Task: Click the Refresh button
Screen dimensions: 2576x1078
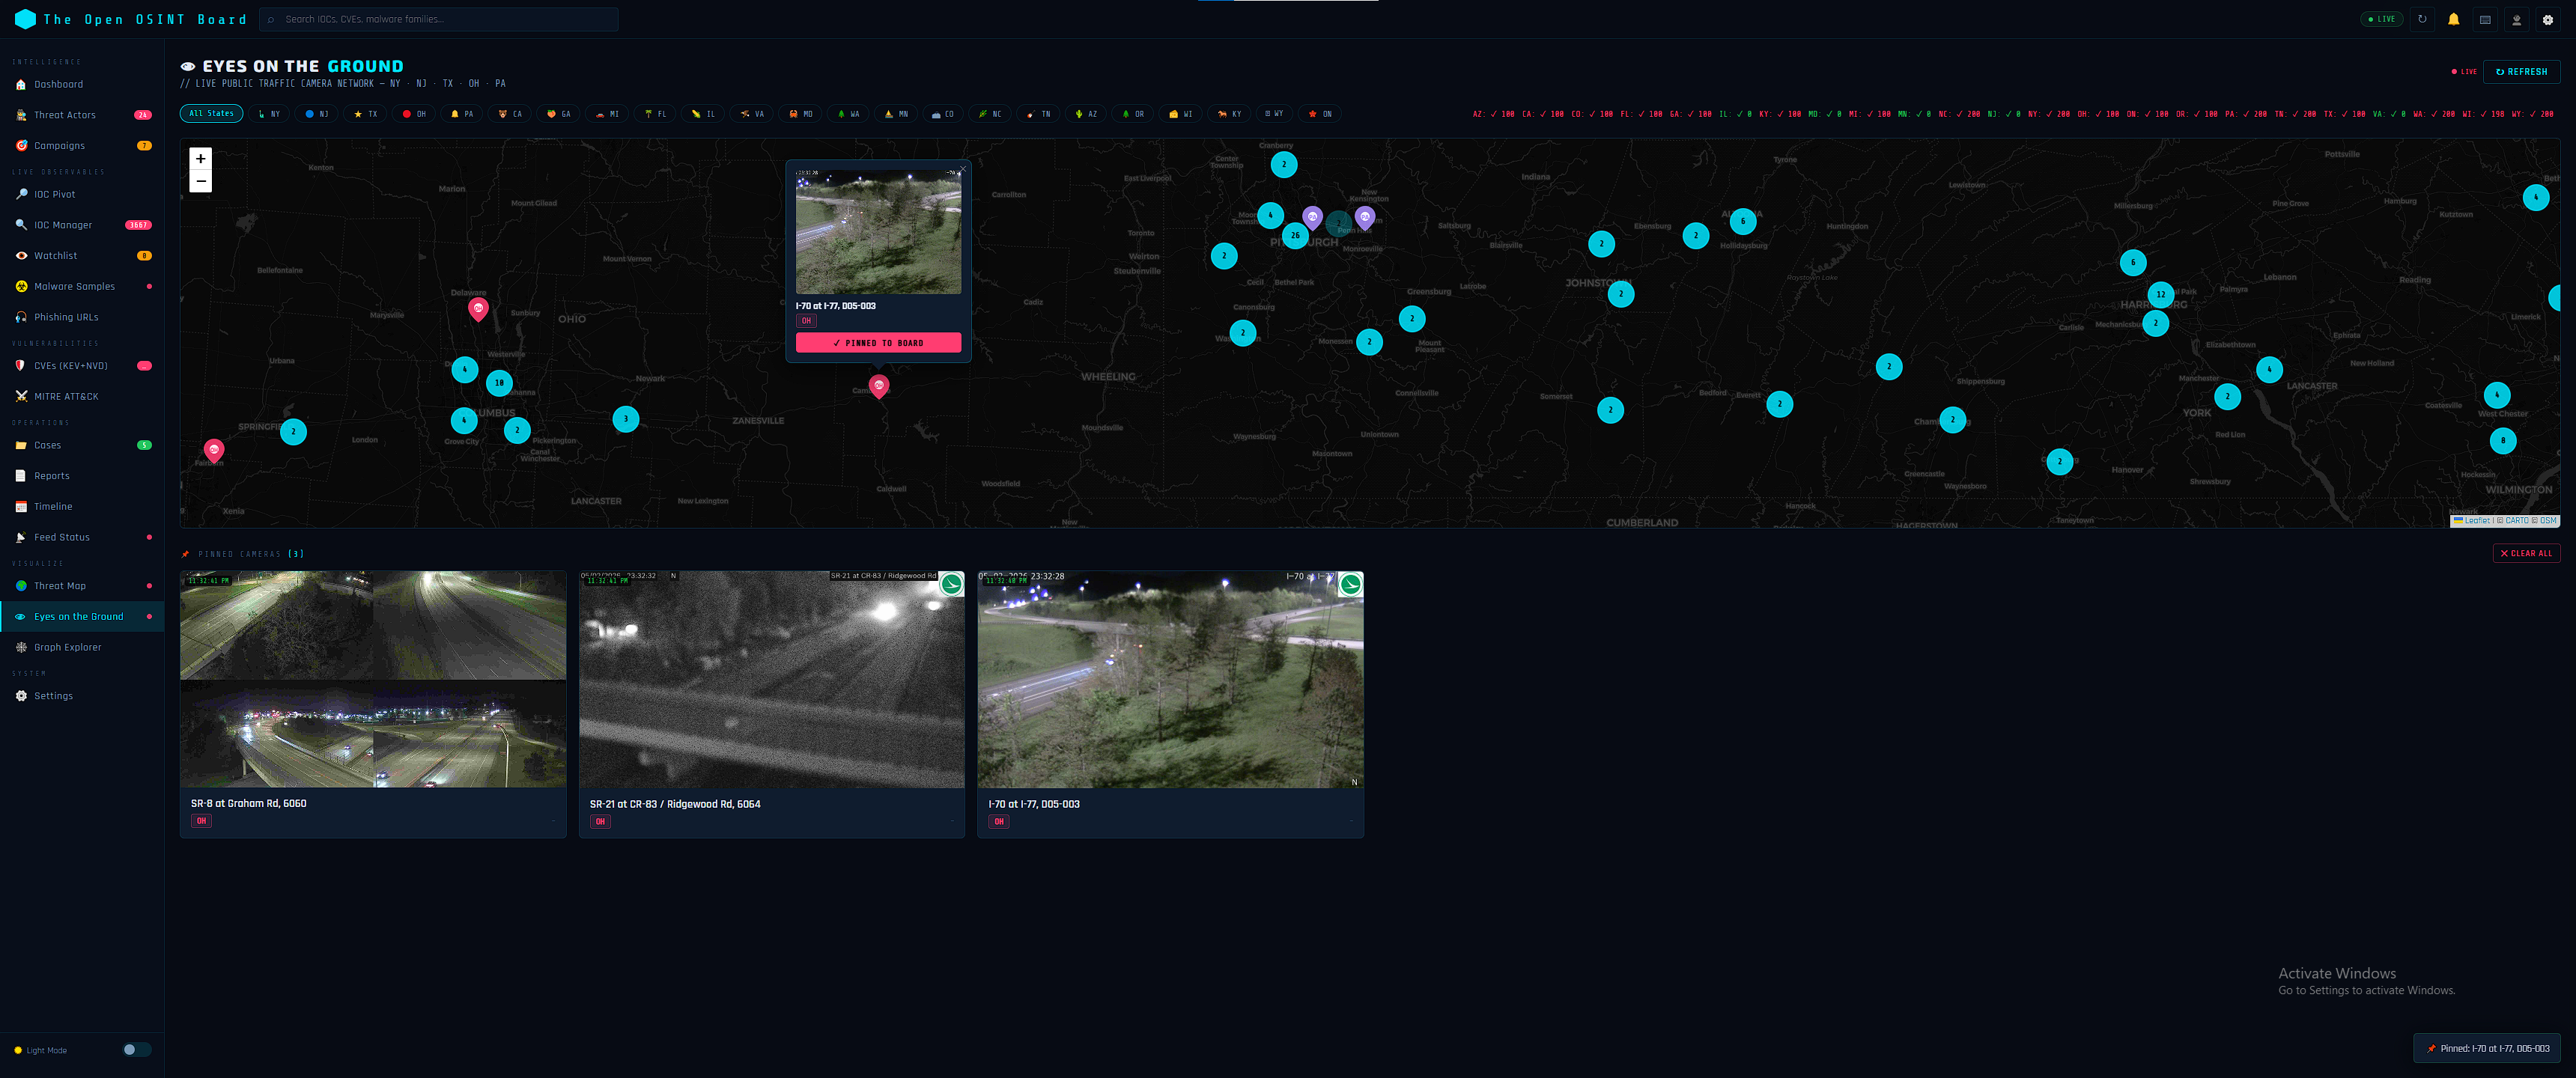Action: (2521, 72)
